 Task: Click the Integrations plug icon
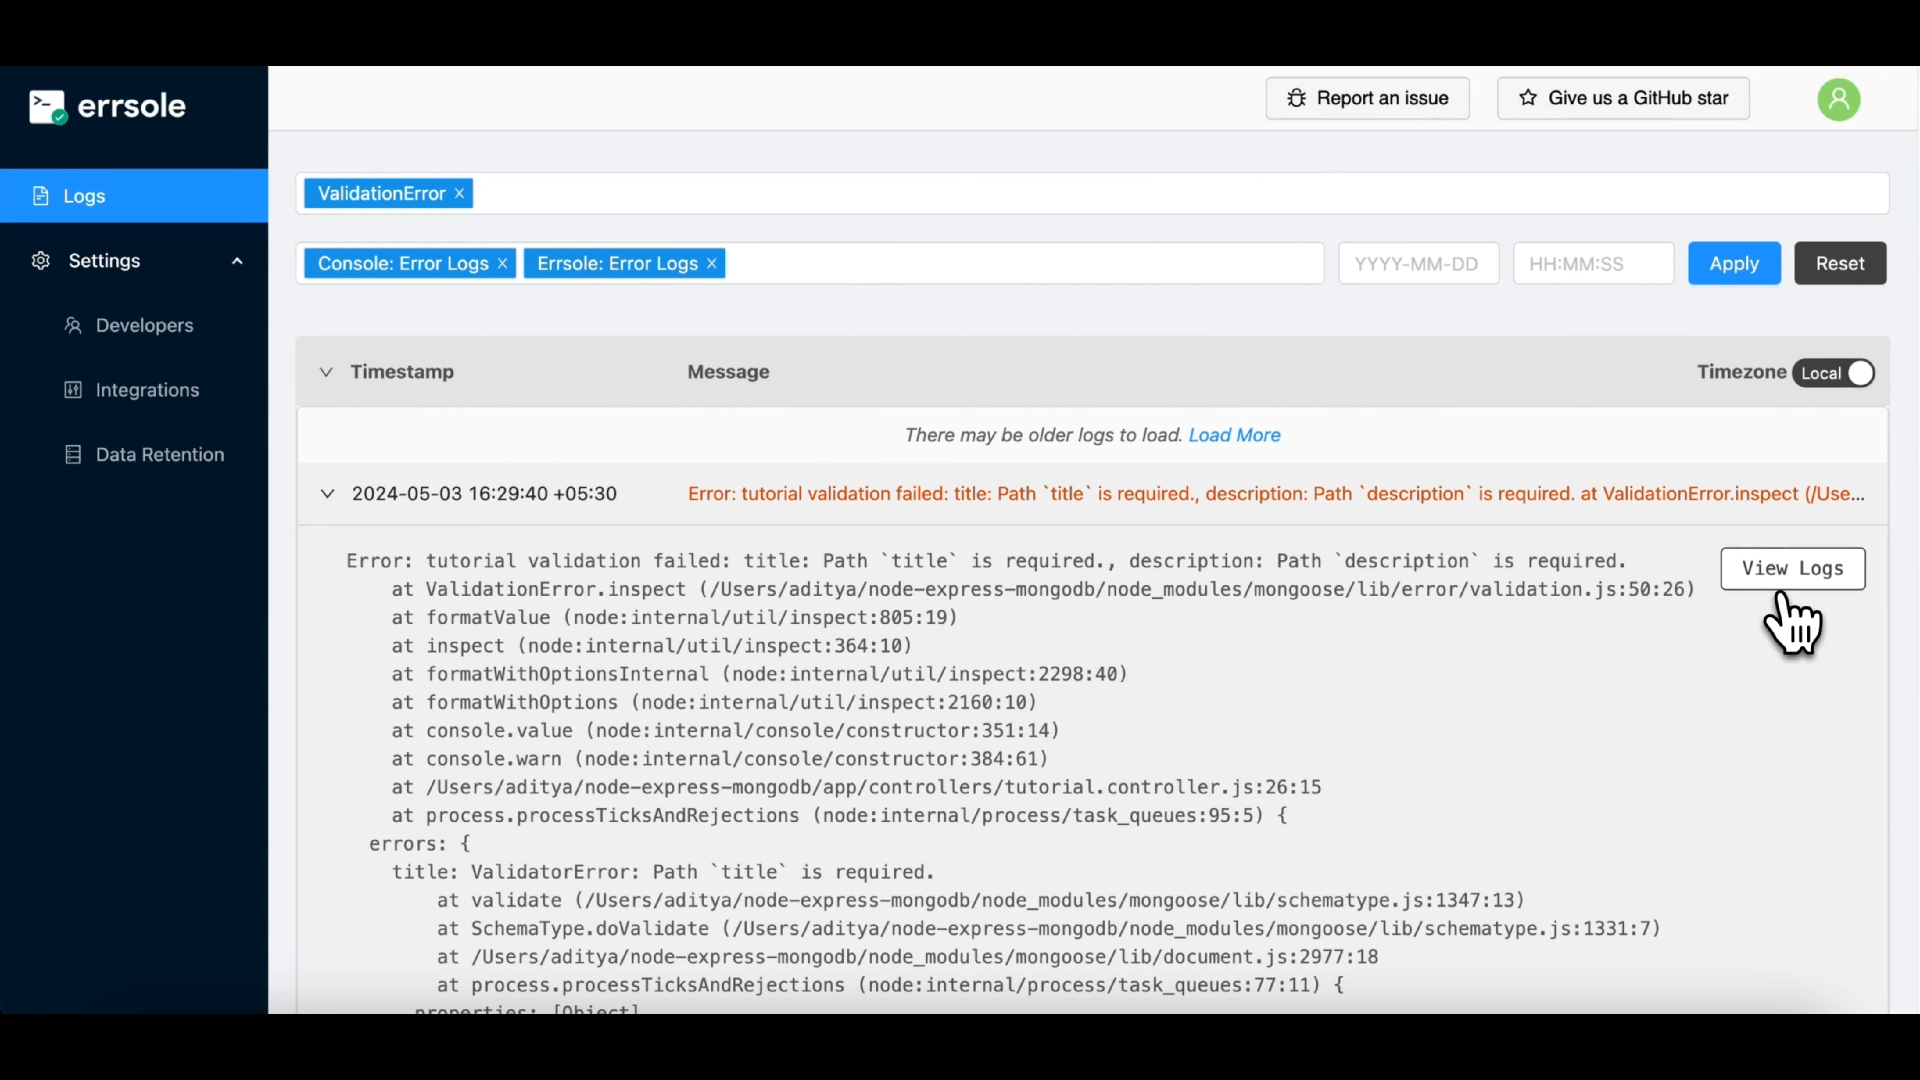click(x=73, y=390)
